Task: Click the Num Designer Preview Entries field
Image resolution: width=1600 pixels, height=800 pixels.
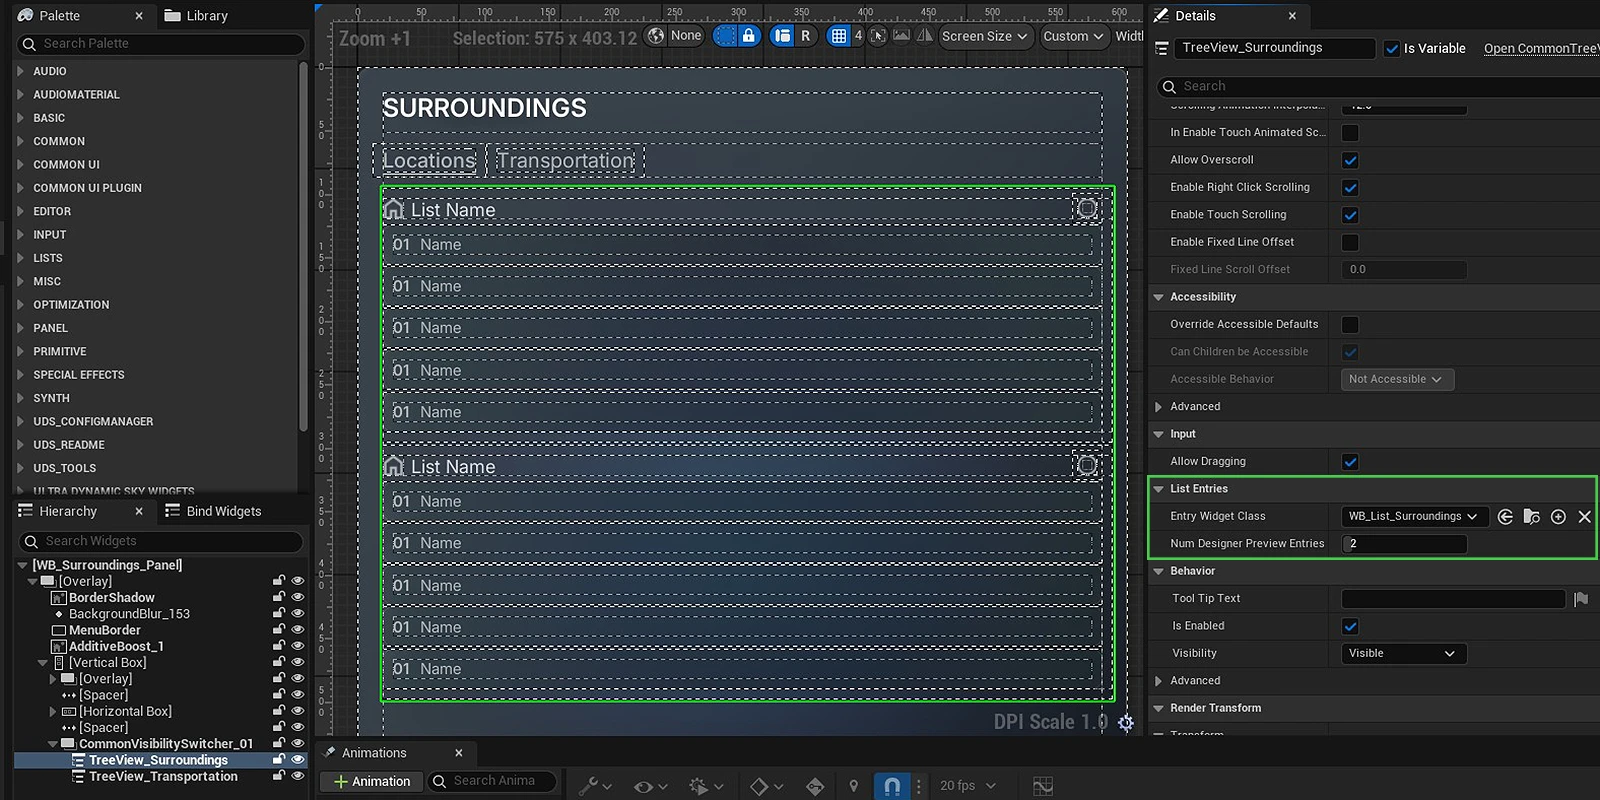Action: click(x=1404, y=544)
